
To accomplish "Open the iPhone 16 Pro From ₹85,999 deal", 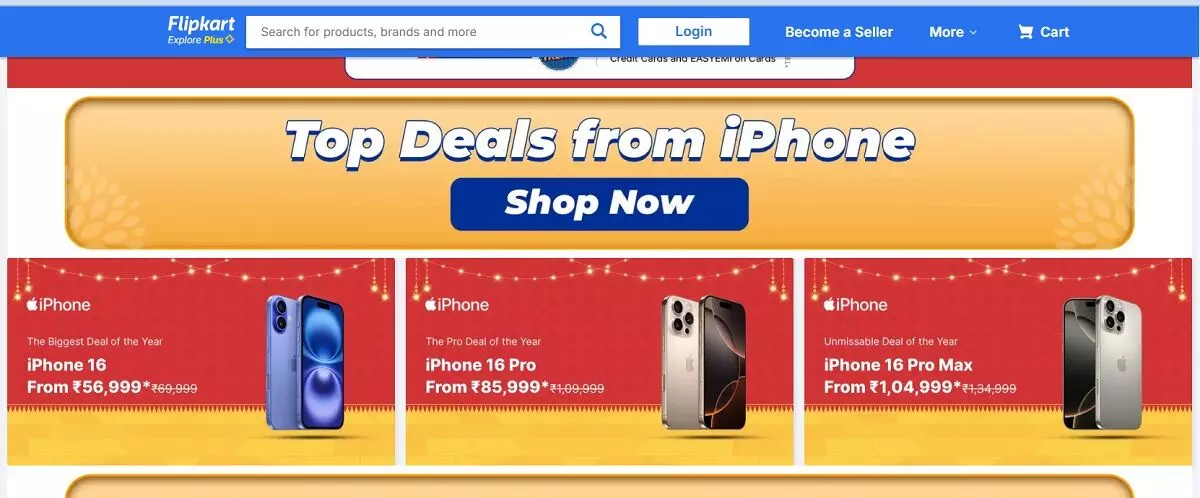I will pyautogui.click(x=599, y=361).
